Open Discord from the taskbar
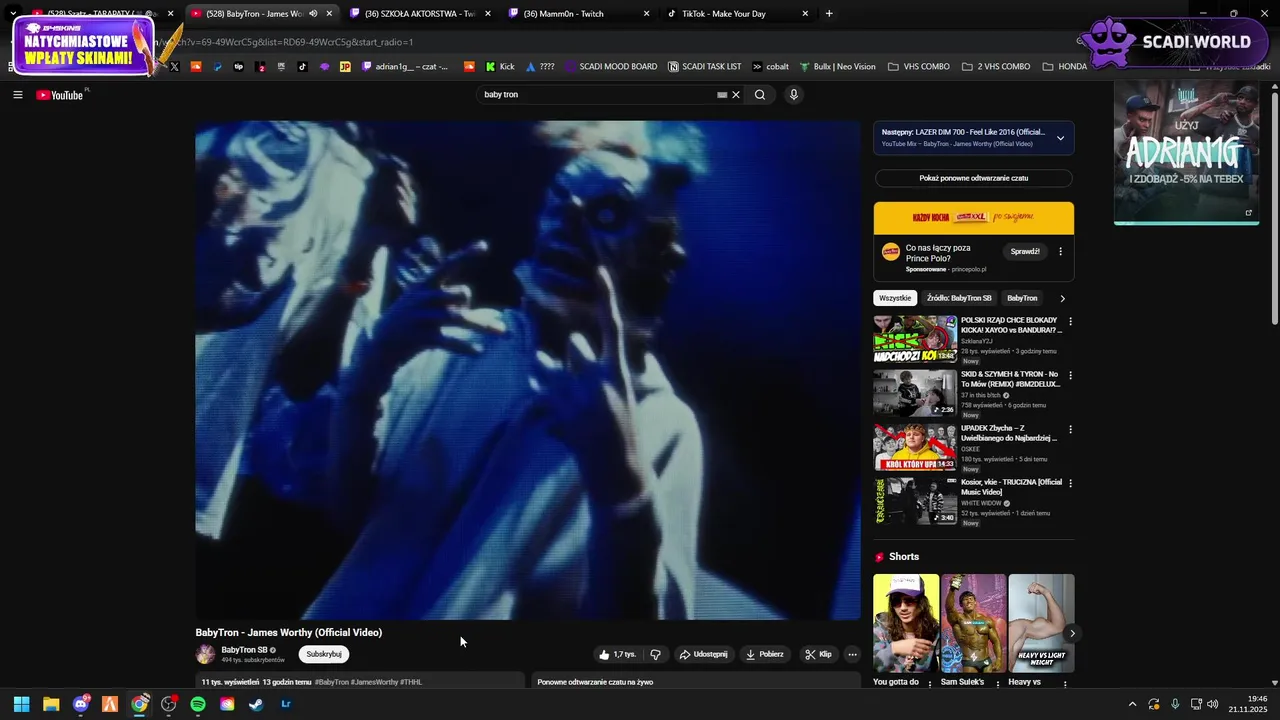This screenshot has width=1280, height=720. [x=81, y=704]
